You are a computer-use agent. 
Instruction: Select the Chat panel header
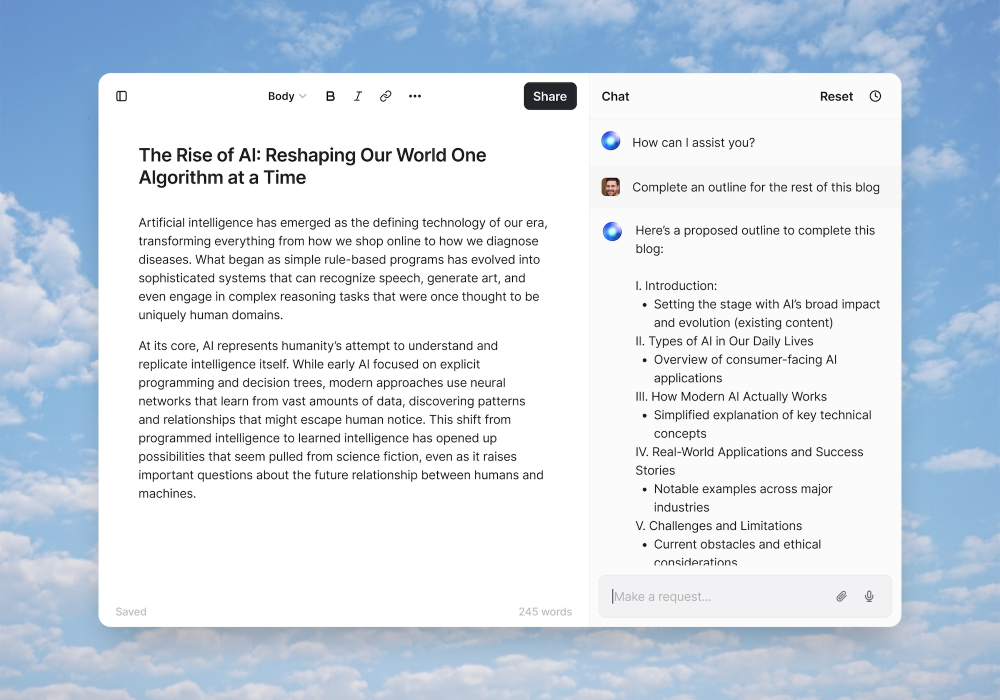(615, 96)
